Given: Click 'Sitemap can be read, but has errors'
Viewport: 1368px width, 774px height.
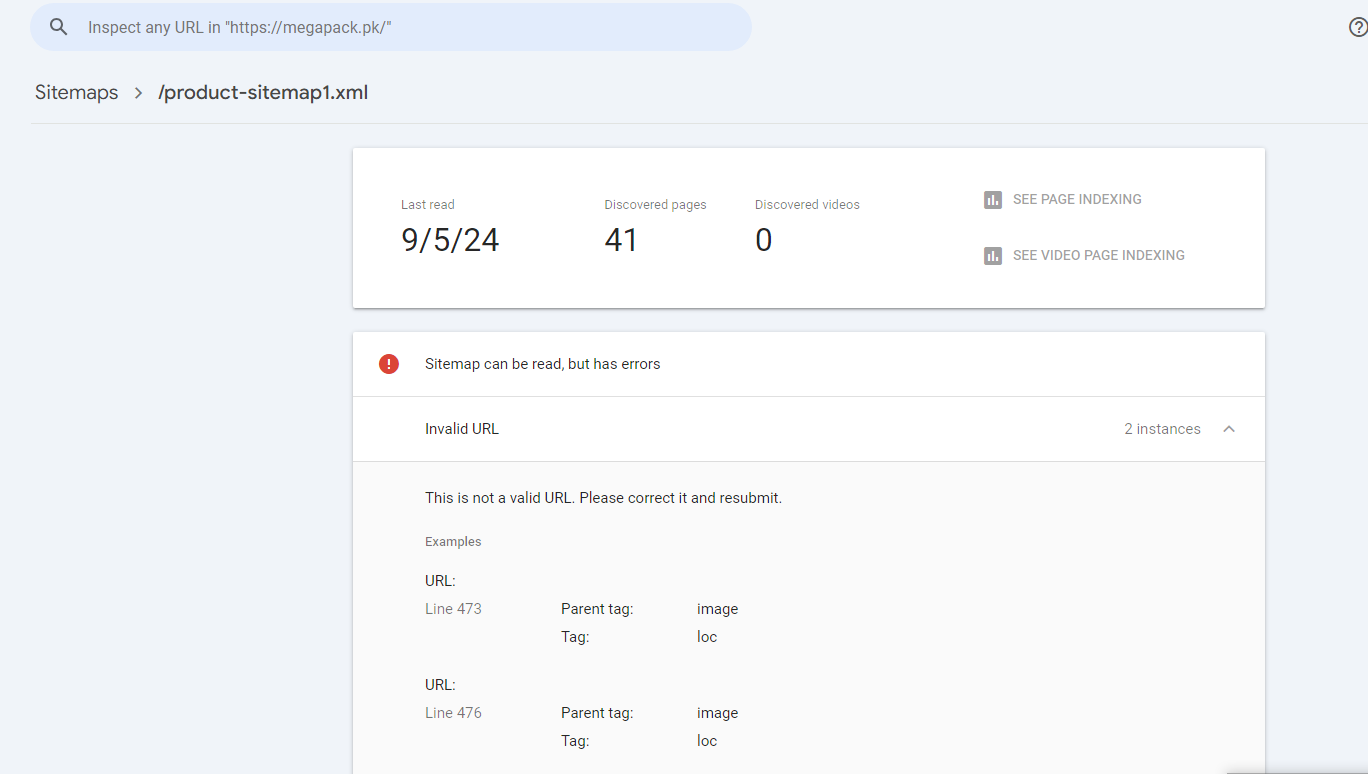Looking at the screenshot, I should pos(543,364).
